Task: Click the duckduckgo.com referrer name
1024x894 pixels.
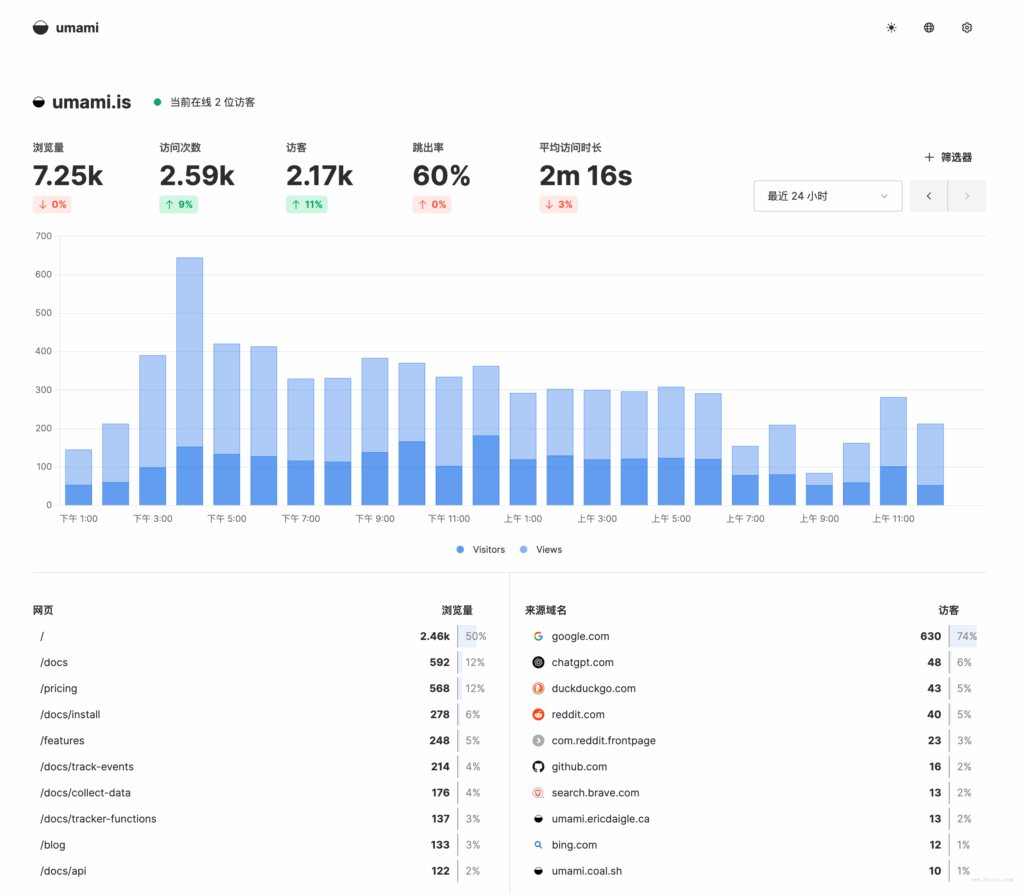Action: point(593,688)
